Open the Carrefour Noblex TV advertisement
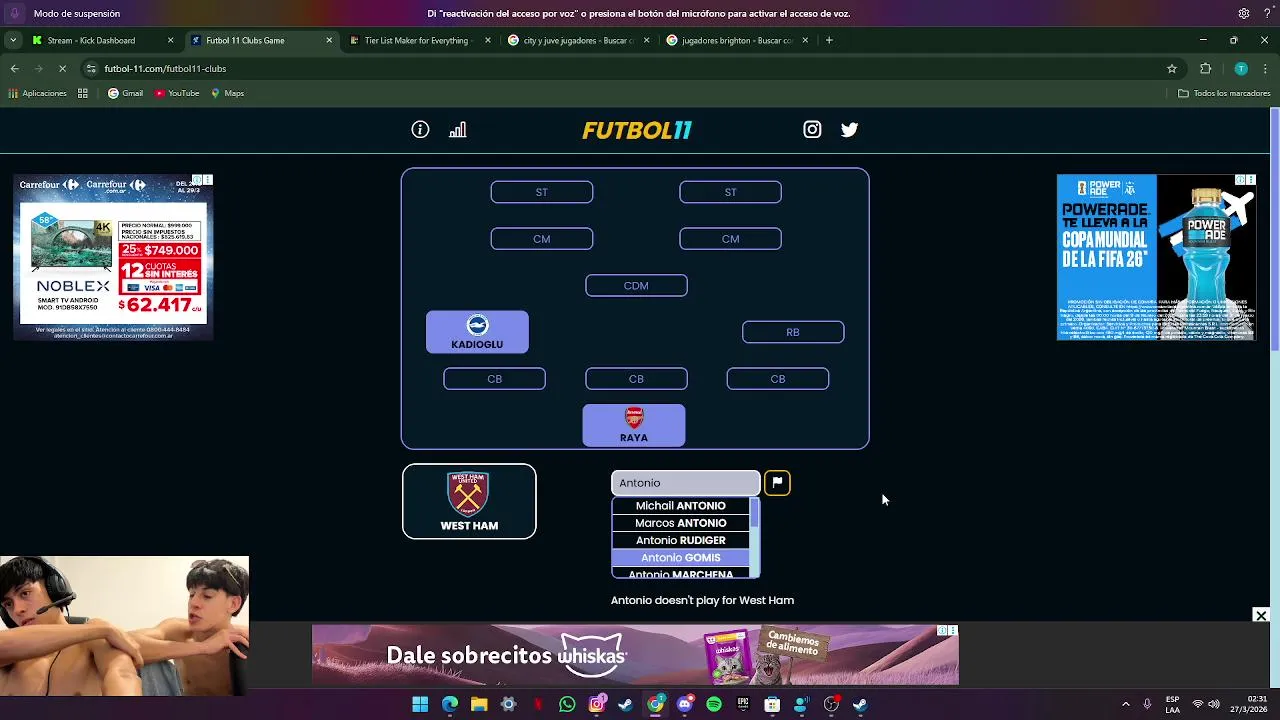Screen dimensions: 1280x720 pyautogui.click(x=113, y=258)
